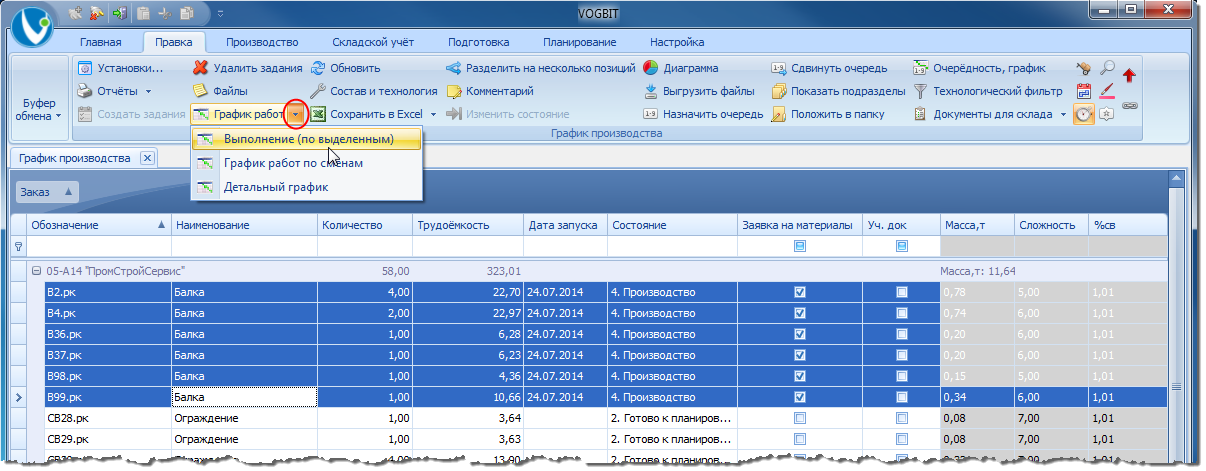This screenshot has width=1206, height=471.
Task: Click the Удалить задания red X icon
Action: [x=201, y=69]
